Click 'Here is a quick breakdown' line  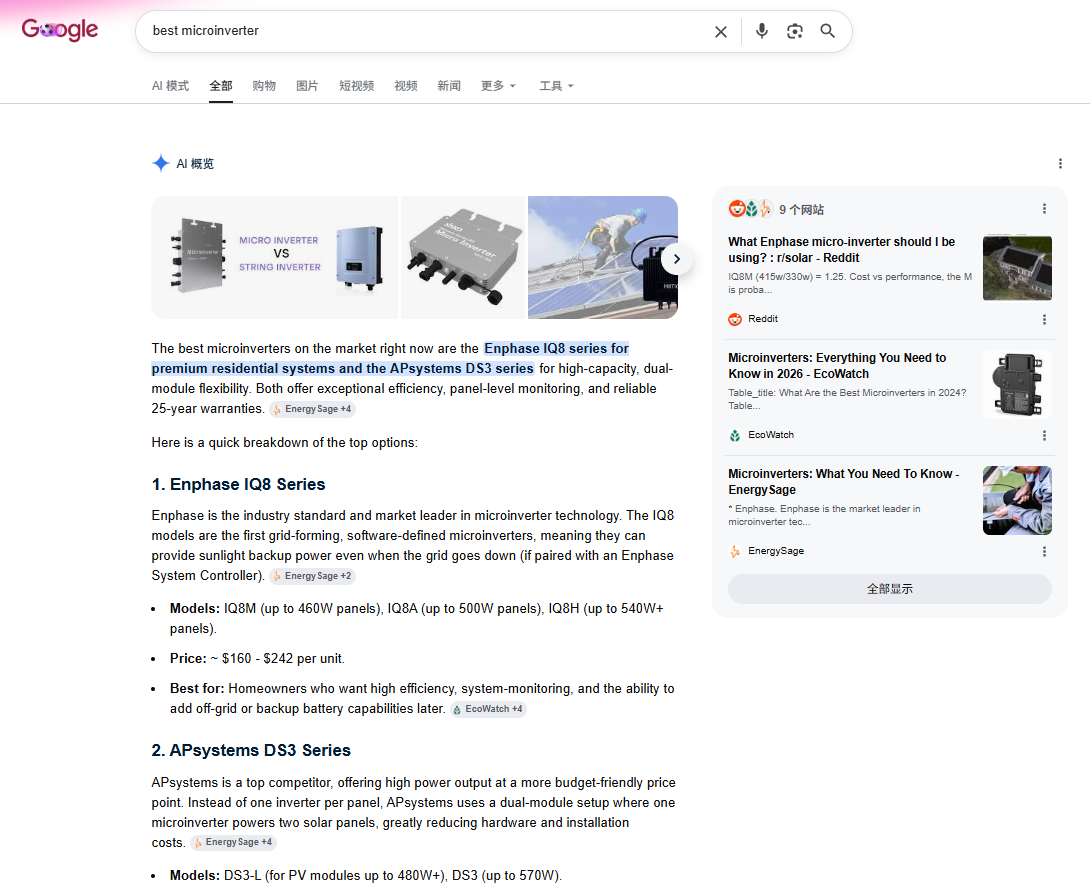point(284,443)
